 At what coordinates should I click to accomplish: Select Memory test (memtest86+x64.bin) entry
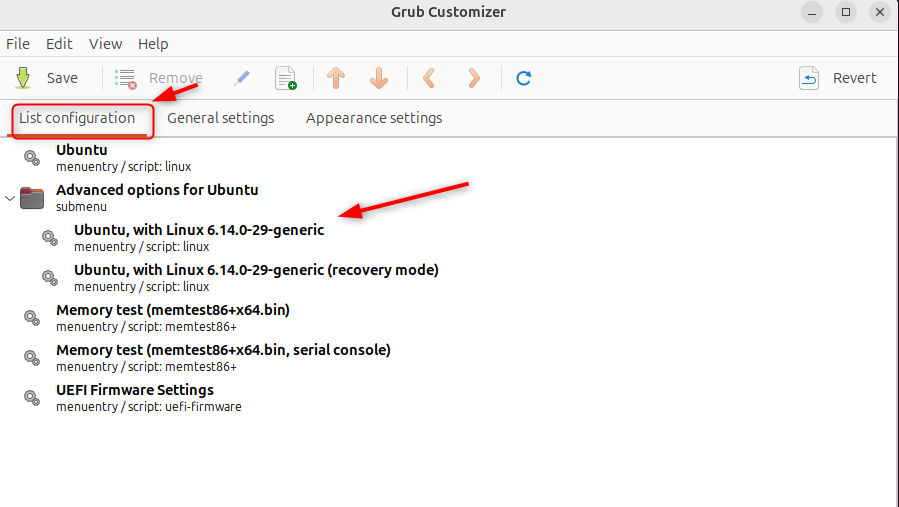pos(450,318)
